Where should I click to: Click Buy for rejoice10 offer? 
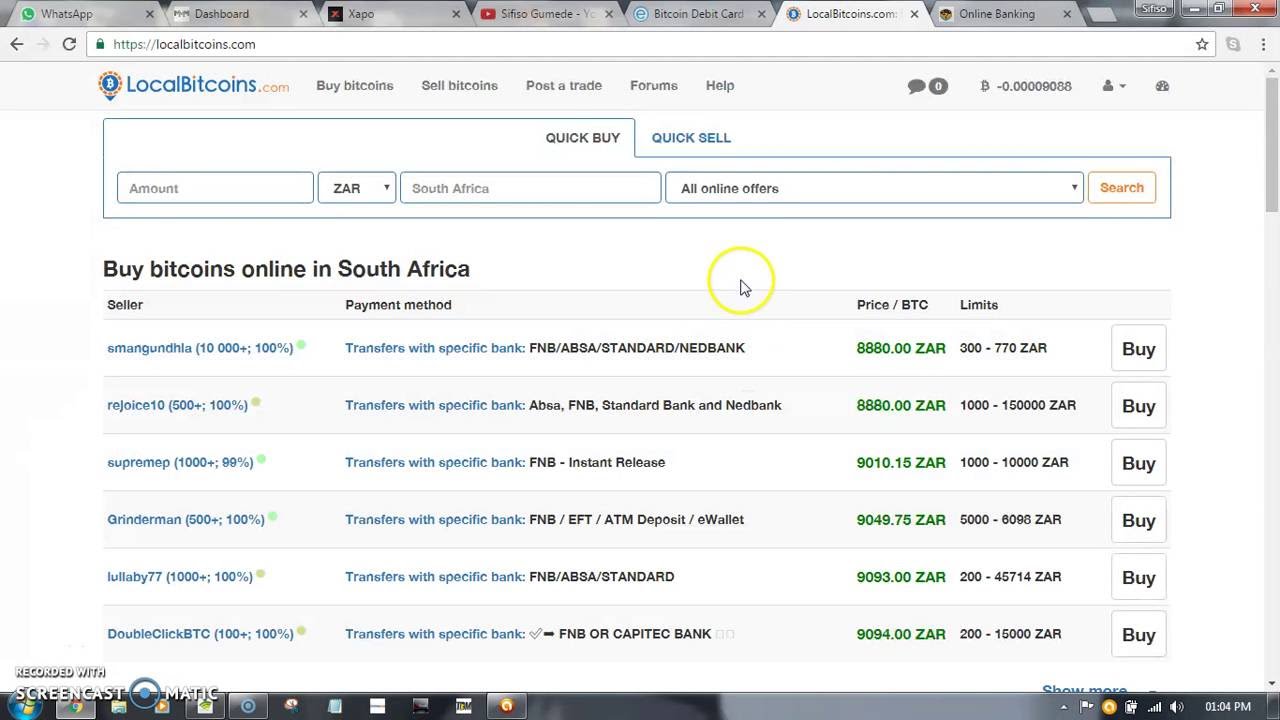[1138, 406]
